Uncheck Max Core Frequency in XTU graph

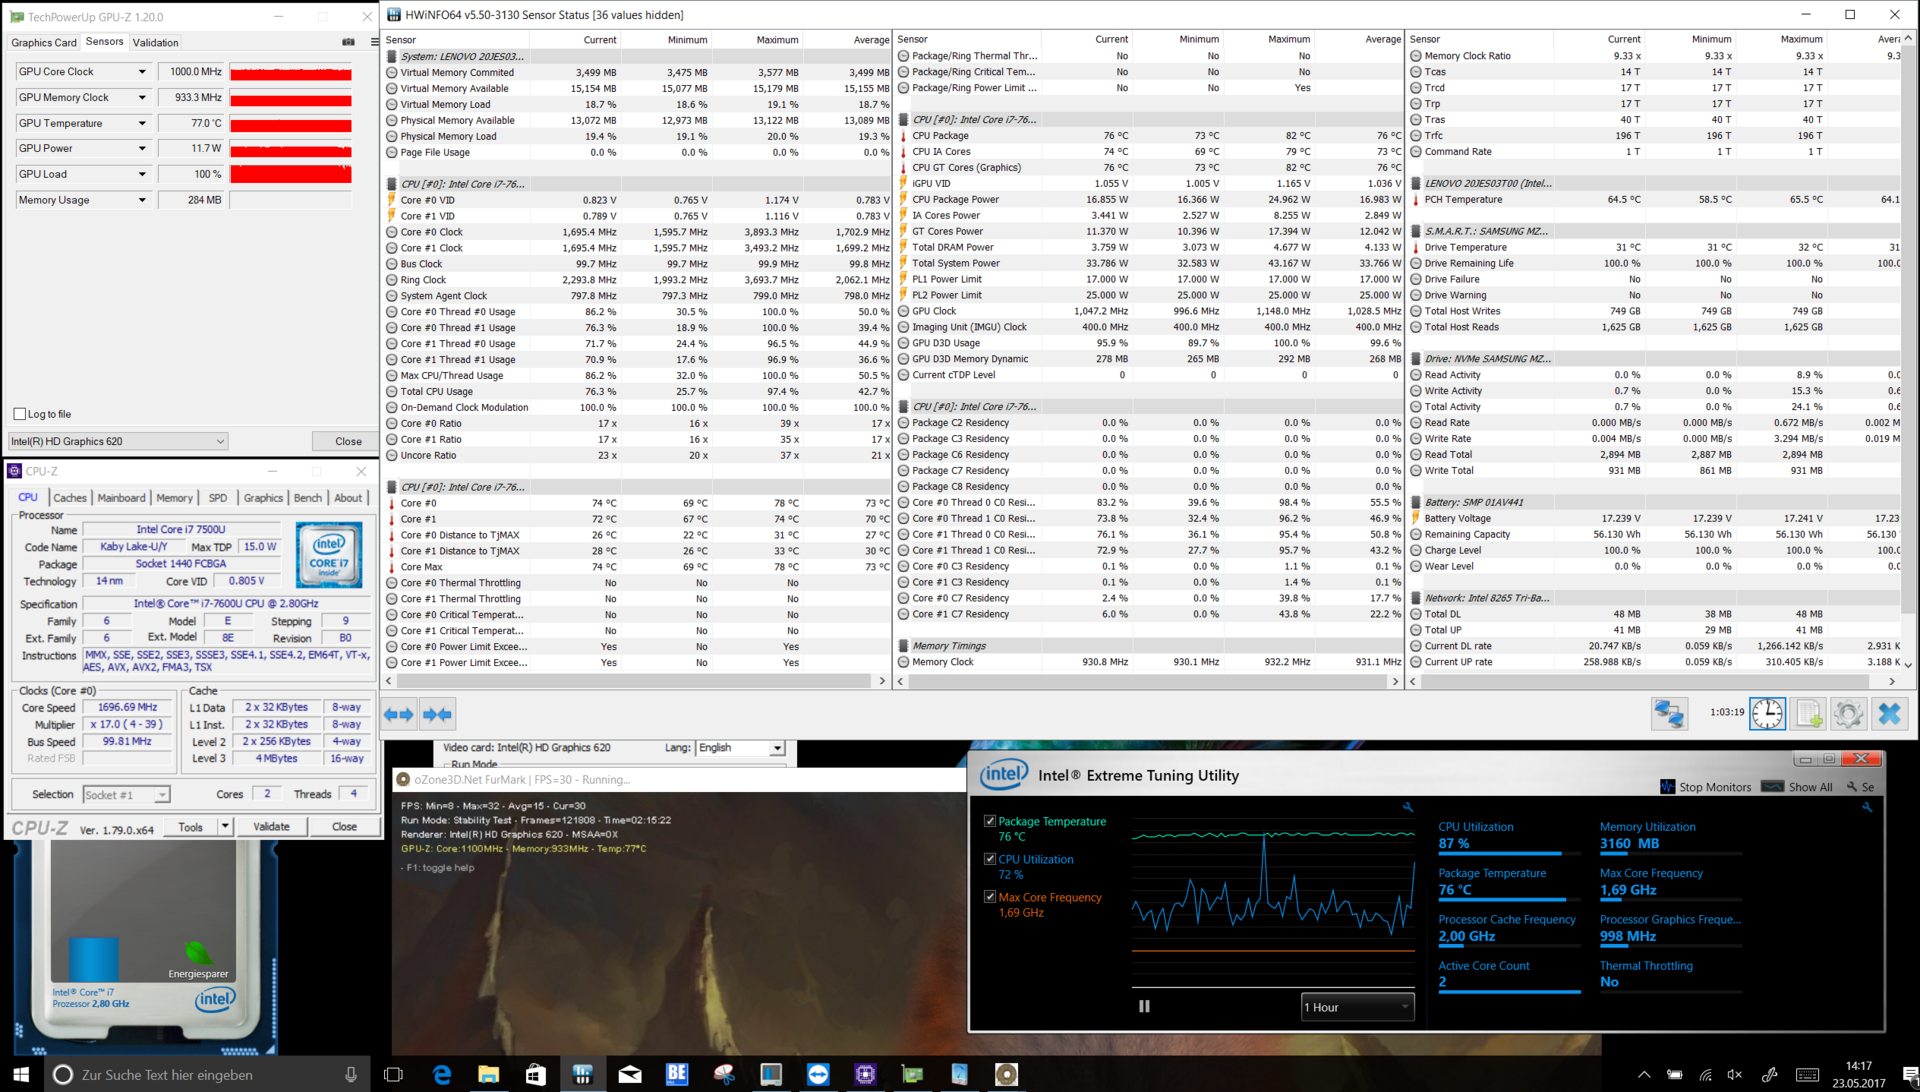pyautogui.click(x=990, y=897)
